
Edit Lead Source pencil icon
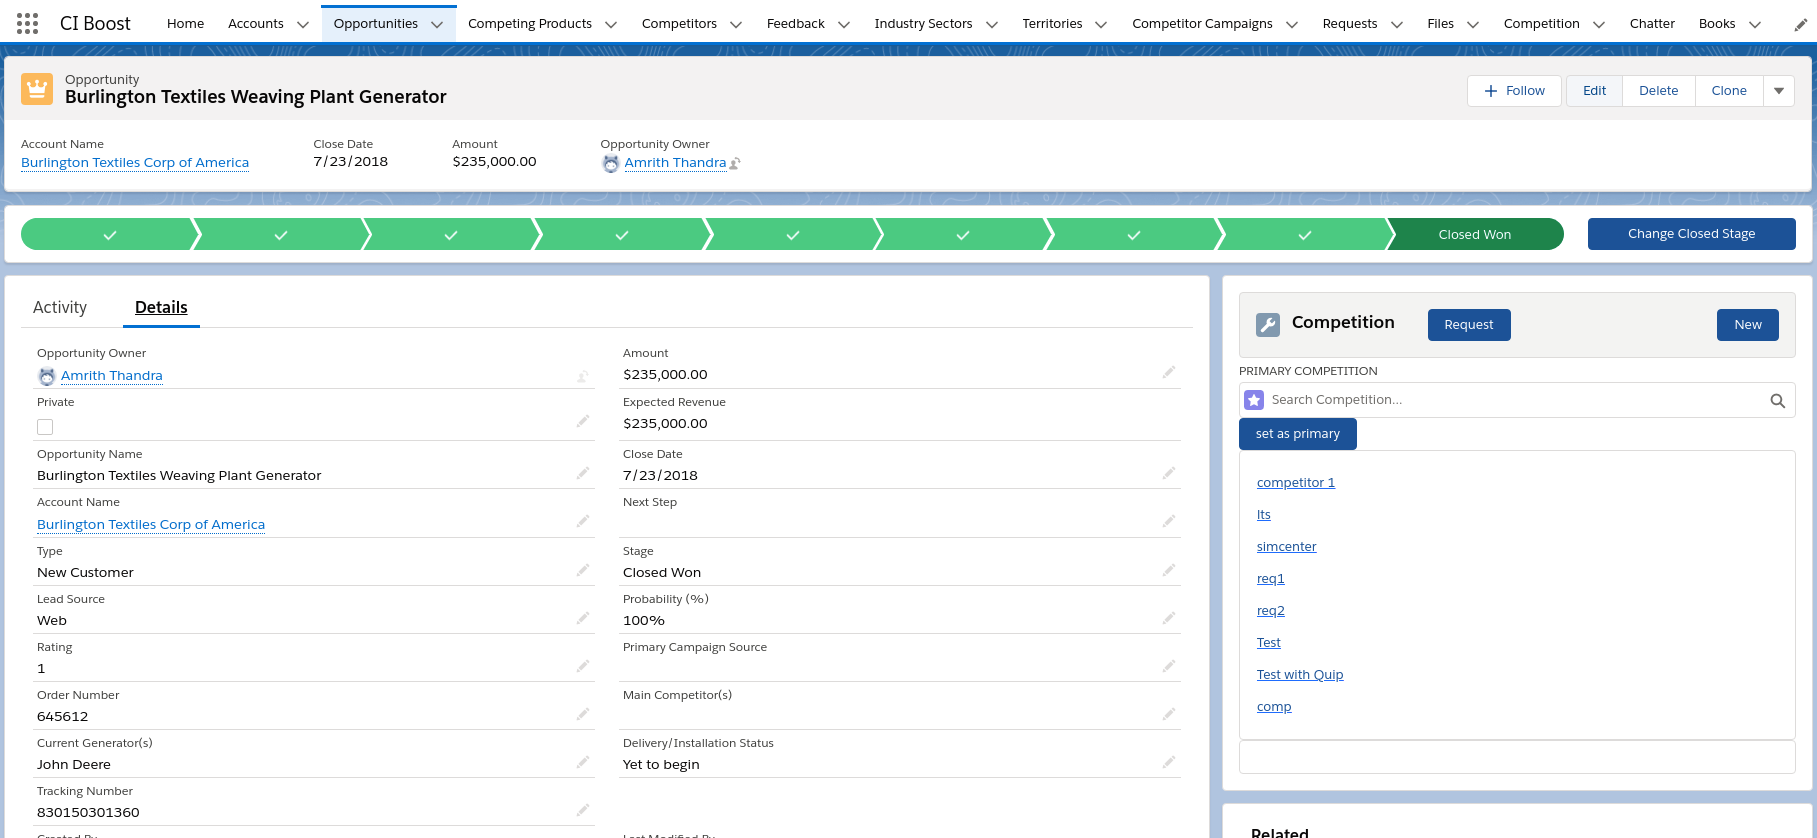coord(582,619)
